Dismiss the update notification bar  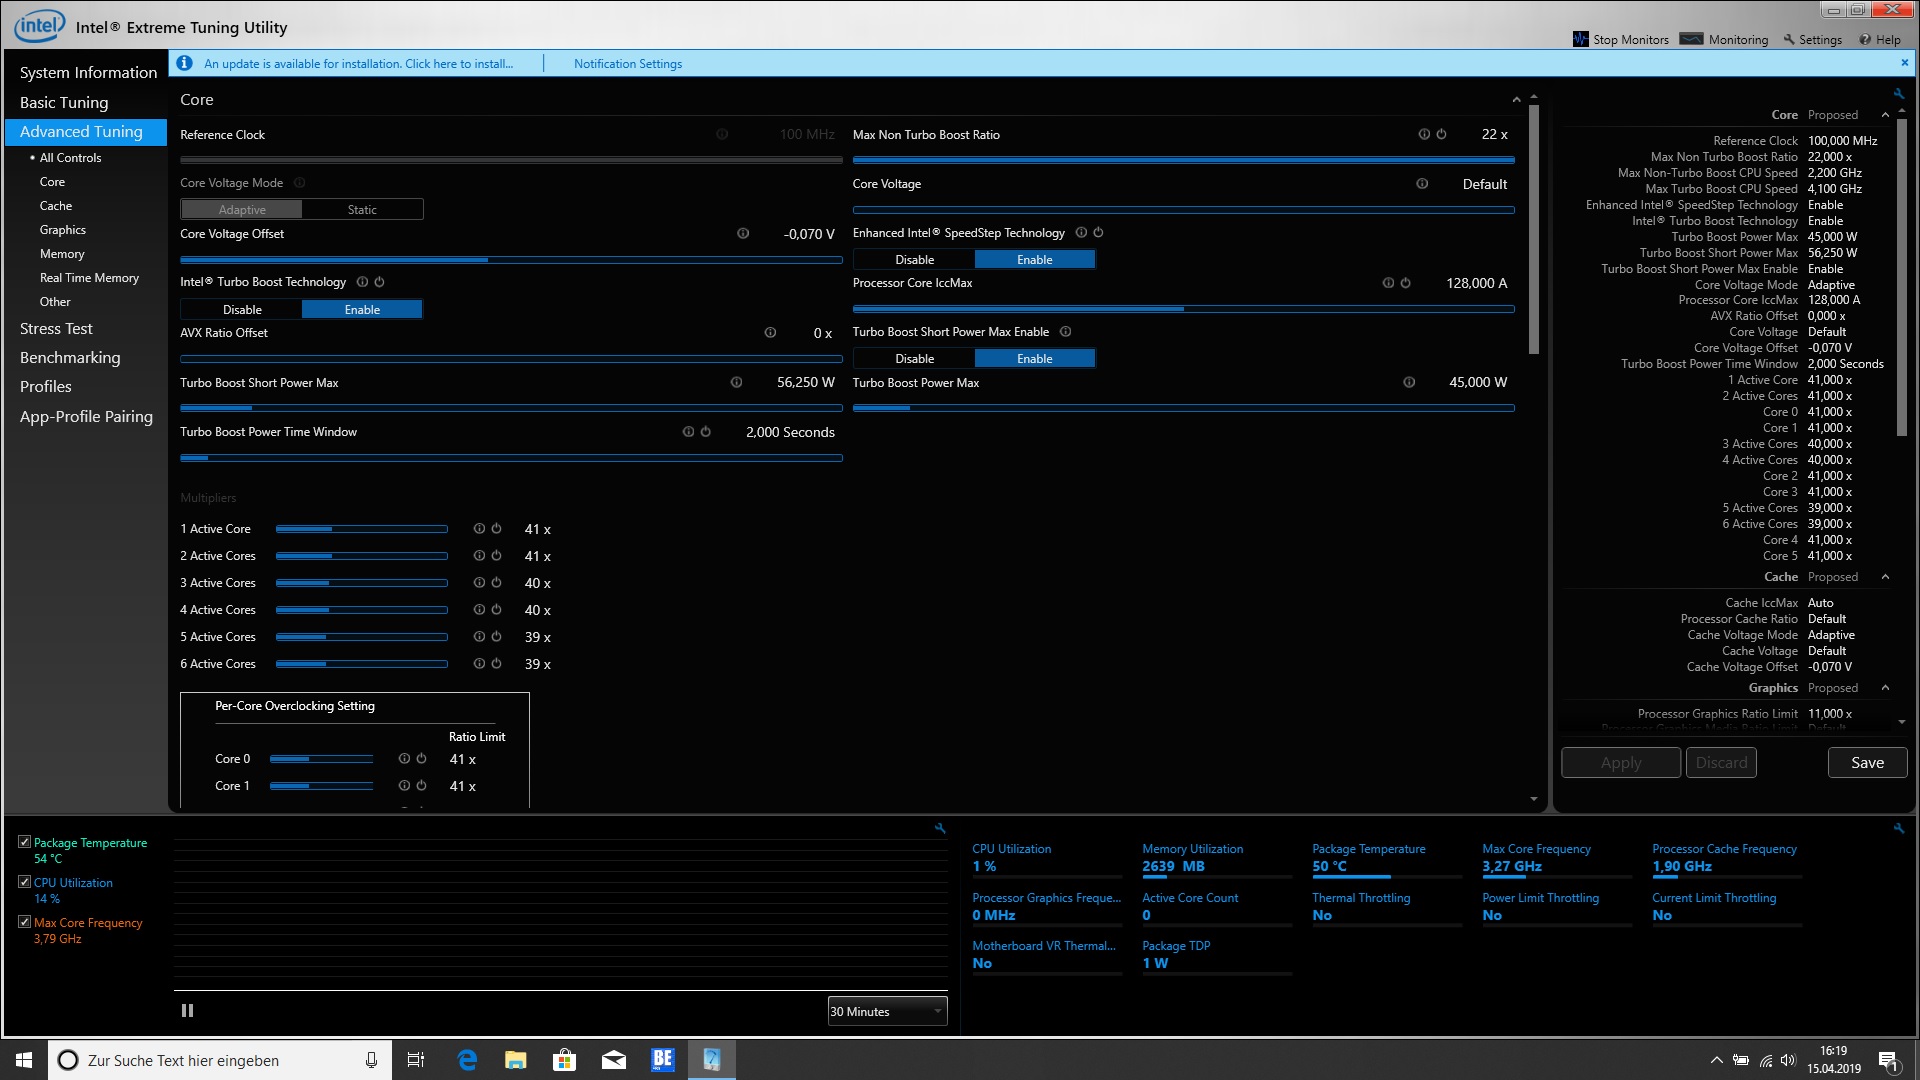(1904, 62)
